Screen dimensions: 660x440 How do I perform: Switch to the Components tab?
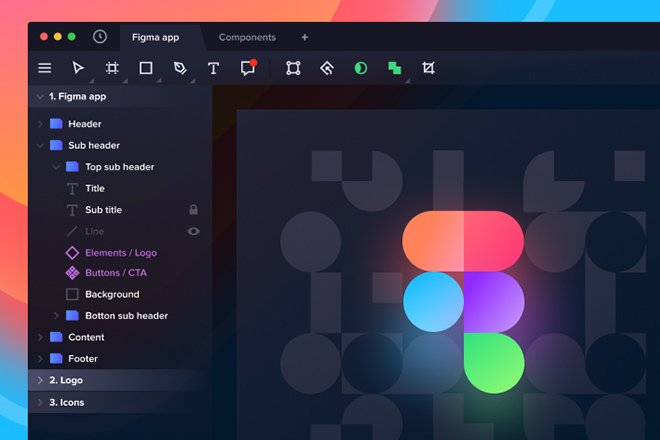point(247,37)
